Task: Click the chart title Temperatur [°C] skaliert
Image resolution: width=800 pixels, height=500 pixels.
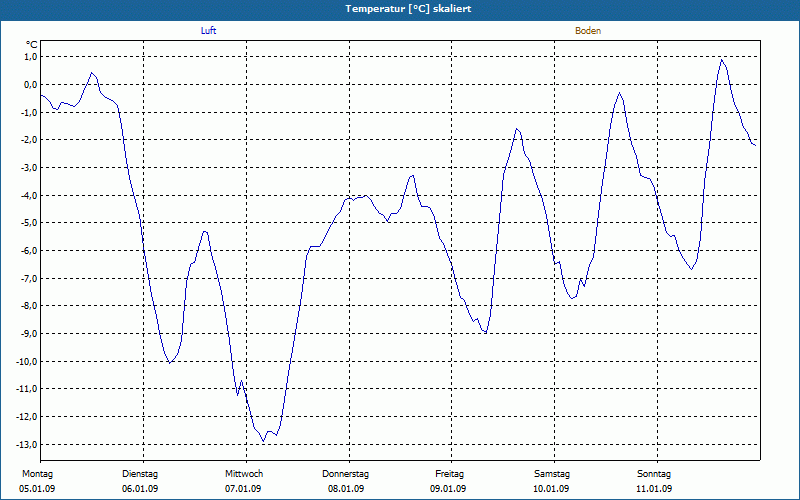Action: coord(408,9)
